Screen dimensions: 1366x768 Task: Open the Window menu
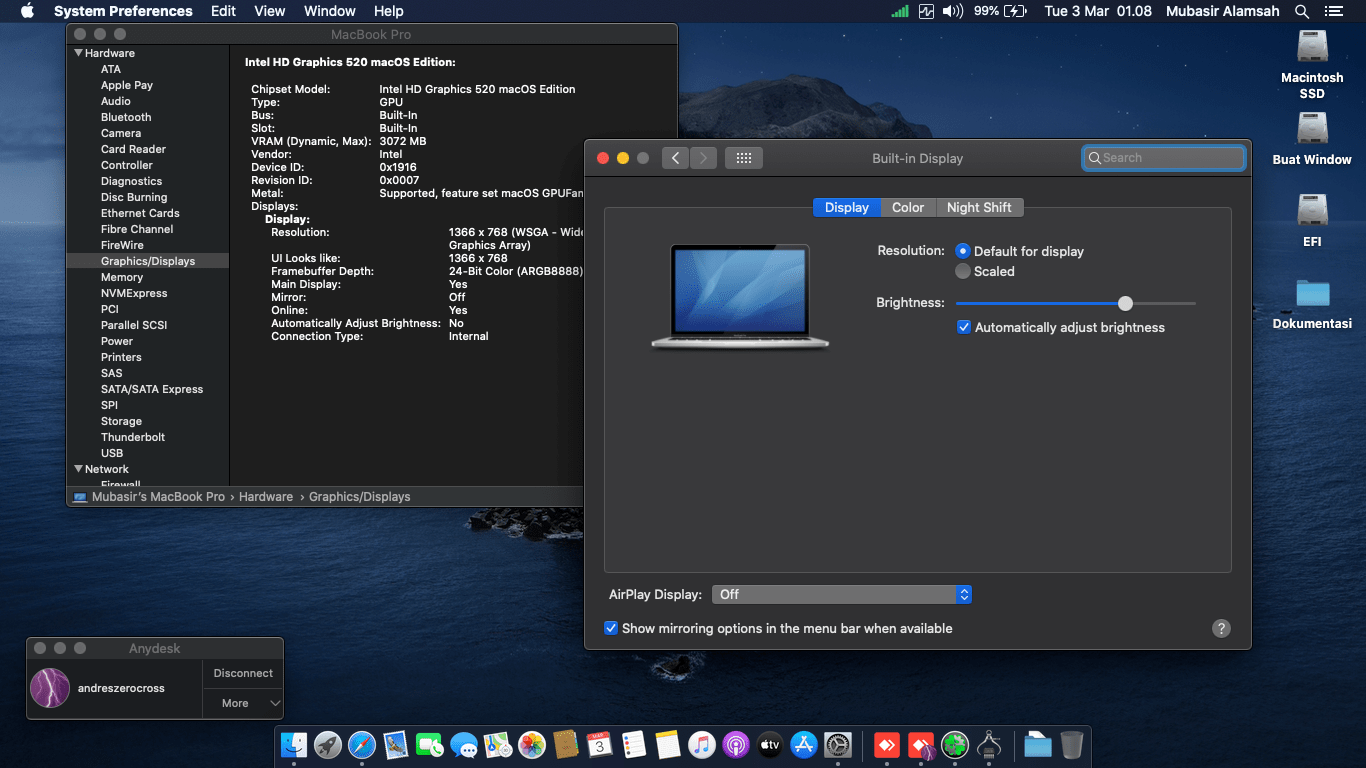(x=329, y=11)
